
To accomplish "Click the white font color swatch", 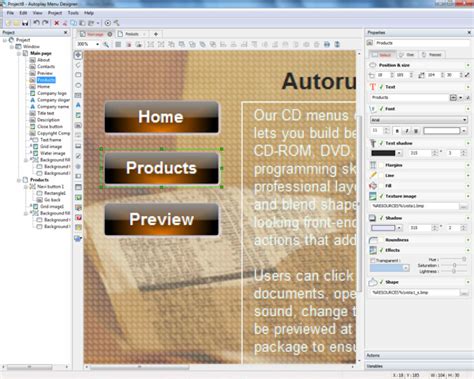I will coord(441,131).
